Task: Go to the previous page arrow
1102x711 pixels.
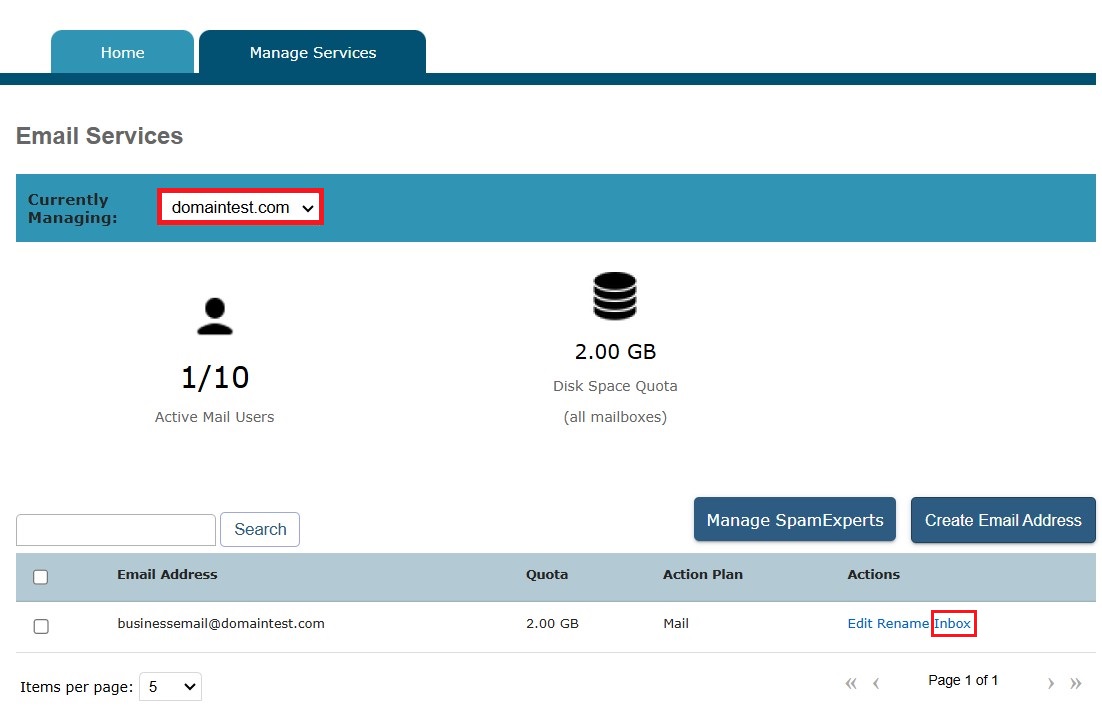Action: pyautogui.click(x=876, y=683)
